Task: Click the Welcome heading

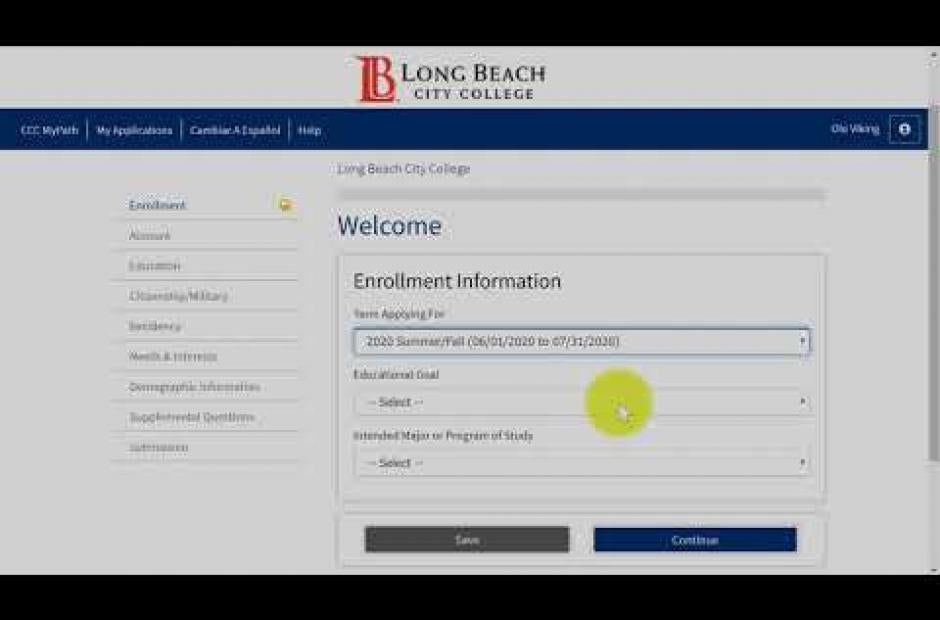Action: pyautogui.click(x=390, y=226)
